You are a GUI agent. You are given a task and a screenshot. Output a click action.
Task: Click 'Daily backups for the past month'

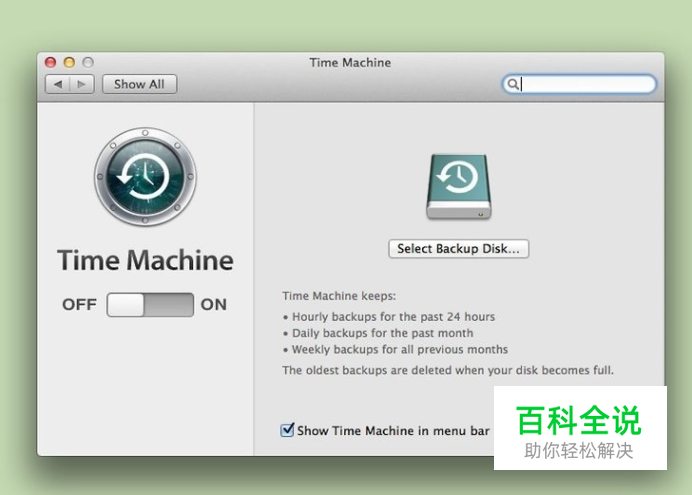click(x=383, y=333)
